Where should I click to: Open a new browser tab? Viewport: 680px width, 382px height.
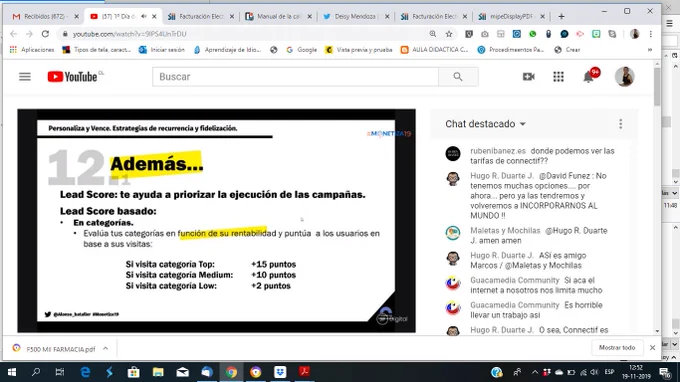click(x=561, y=16)
